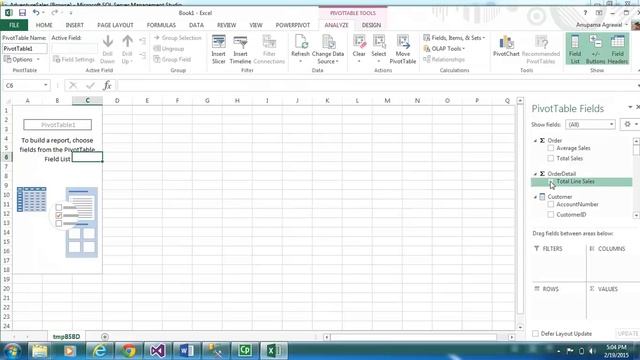Switch to the FORMULAS tab
This screenshot has height=360, width=640.
(x=161, y=25)
